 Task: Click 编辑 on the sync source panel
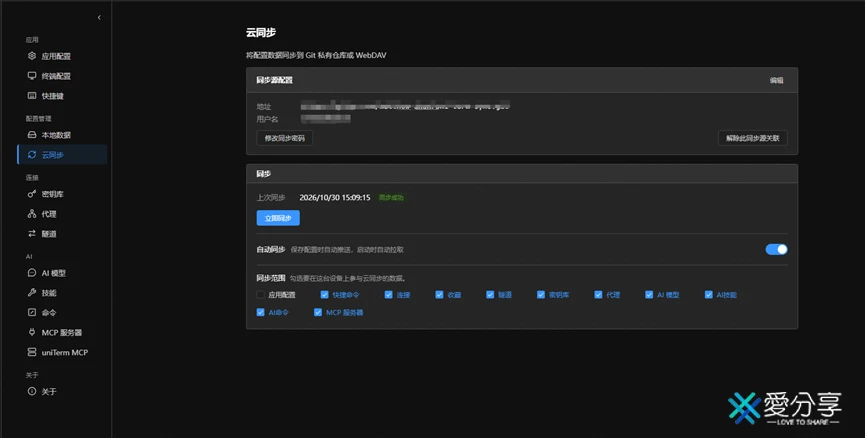pyautogui.click(x=777, y=81)
